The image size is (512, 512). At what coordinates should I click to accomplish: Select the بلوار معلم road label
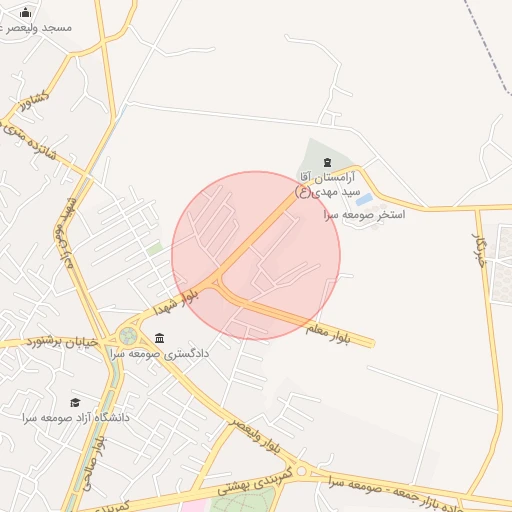point(328,334)
